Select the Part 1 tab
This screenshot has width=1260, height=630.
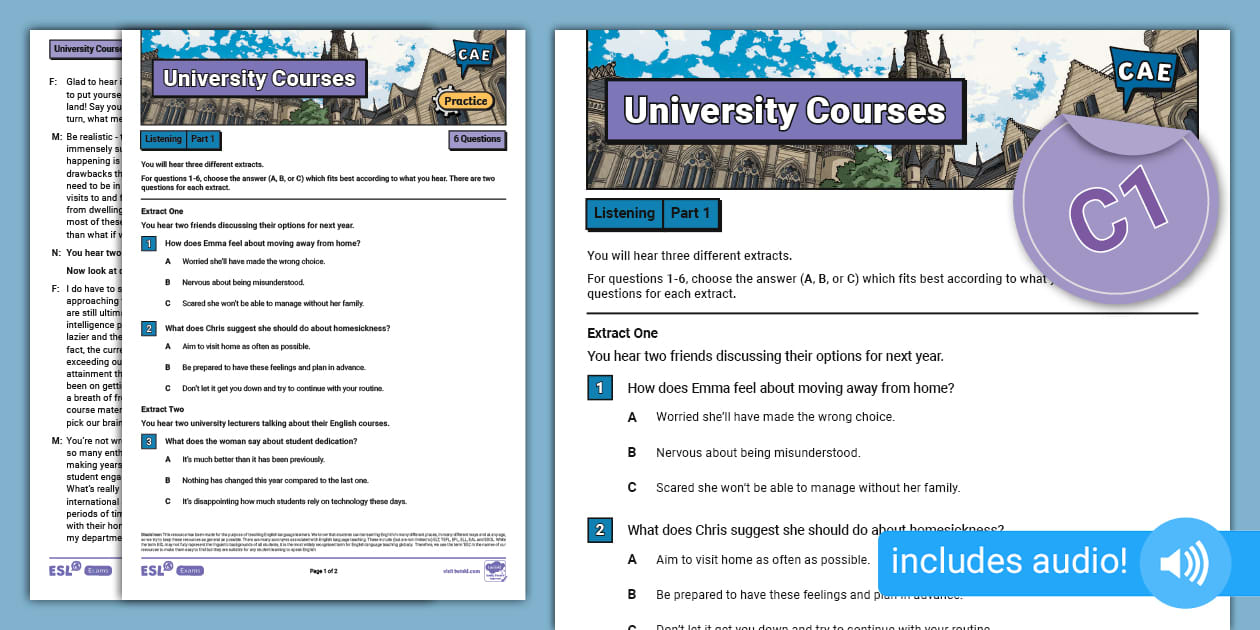coord(690,213)
